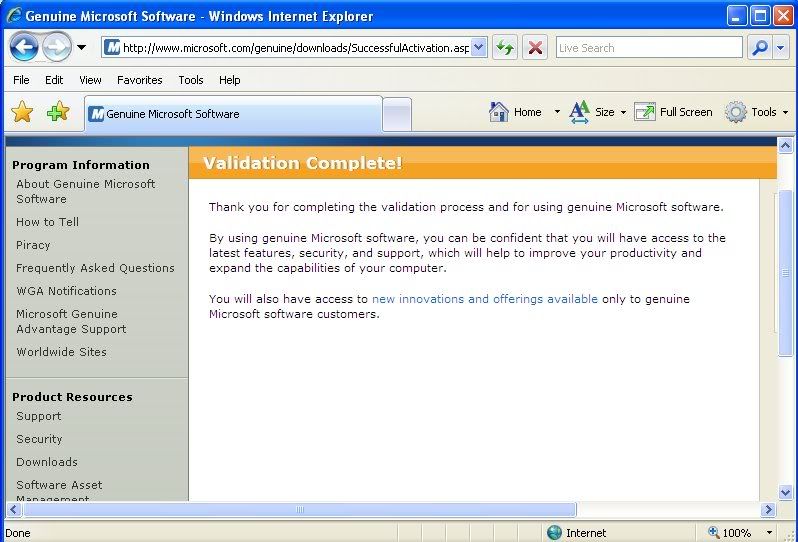Screen dimensions: 798x542
Task: Click the Done status bar text
Action: coord(18,533)
